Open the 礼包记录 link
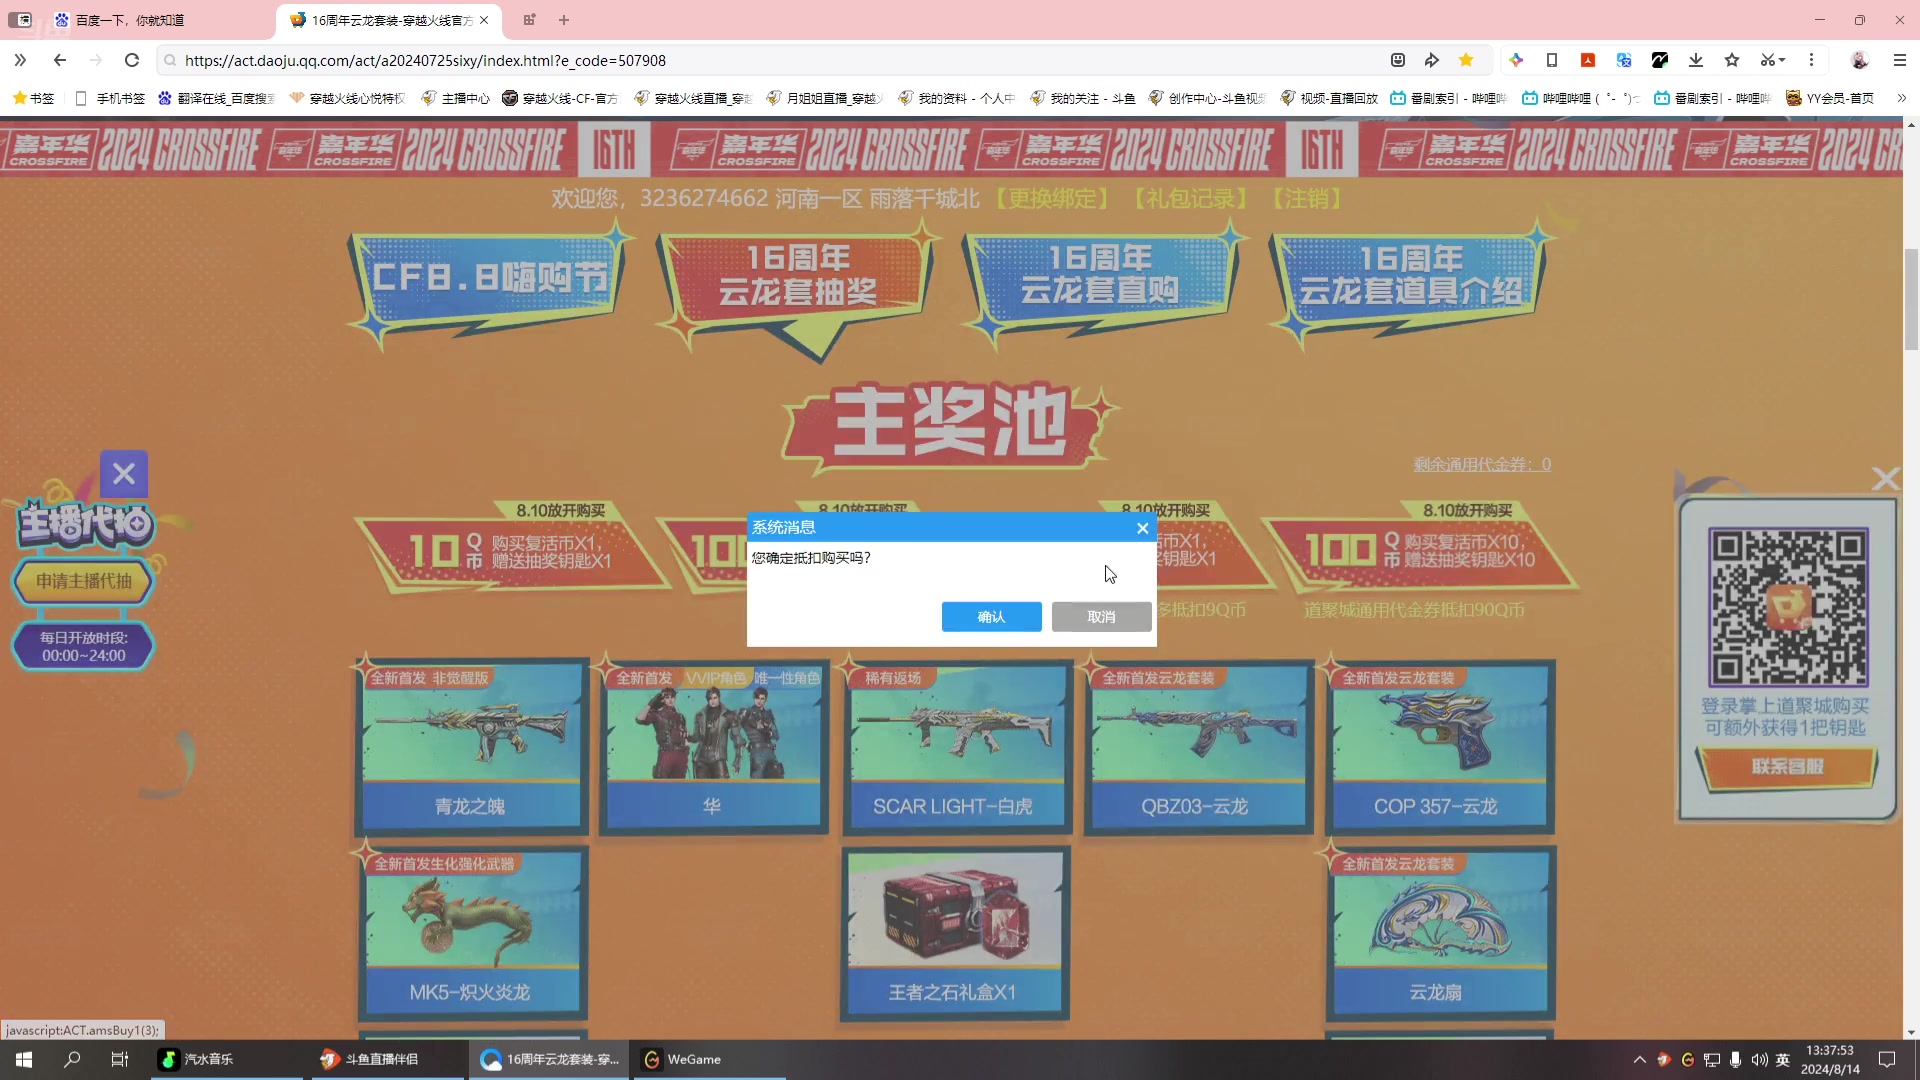The width and height of the screenshot is (1920, 1080). (1190, 199)
